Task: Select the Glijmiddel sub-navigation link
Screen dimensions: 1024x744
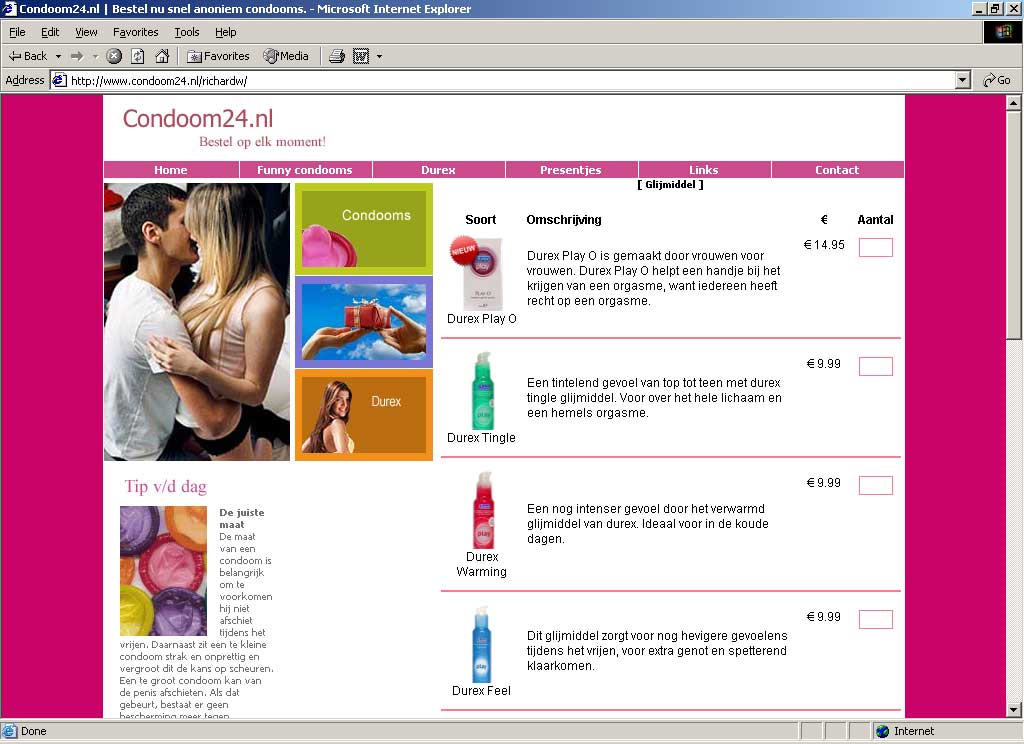Action: coord(671,185)
